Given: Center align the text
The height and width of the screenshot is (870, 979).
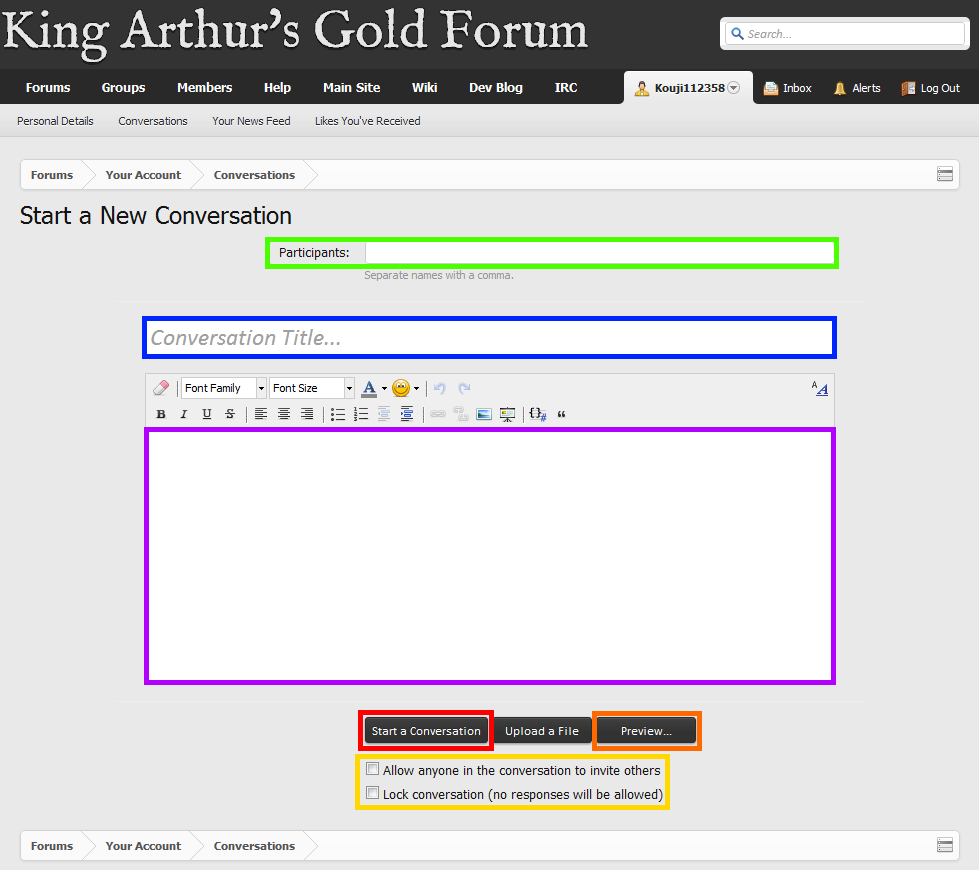Looking at the screenshot, I should click(284, 414).
